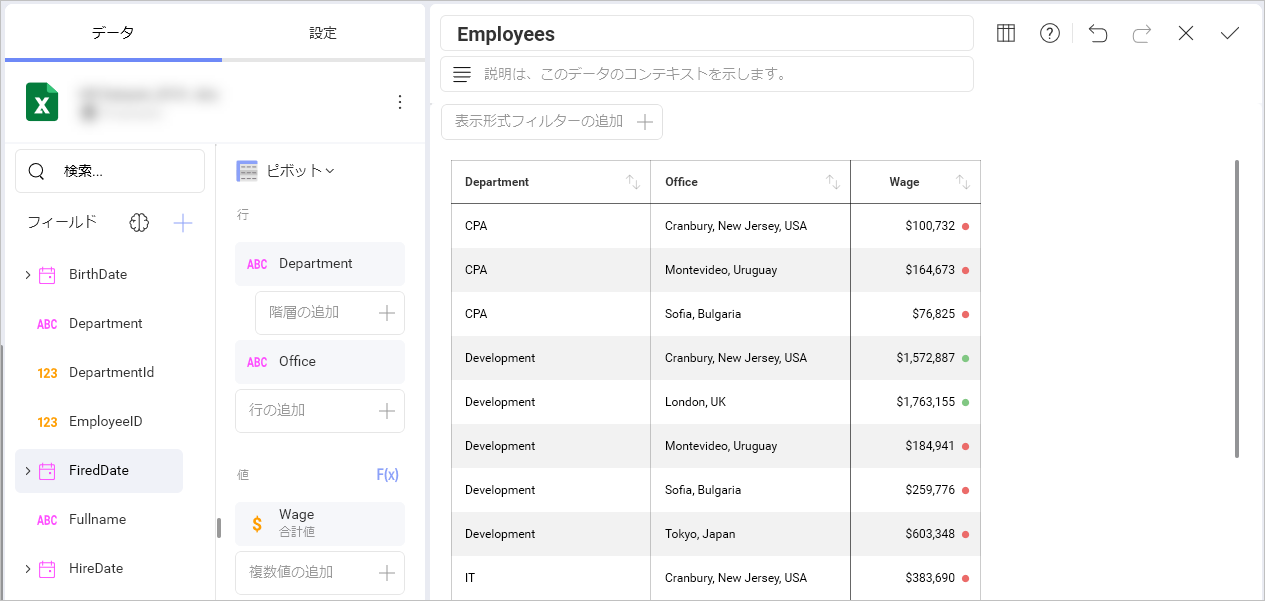
Task: Click the plus in 階層の追加
Action: pos(387,313)
